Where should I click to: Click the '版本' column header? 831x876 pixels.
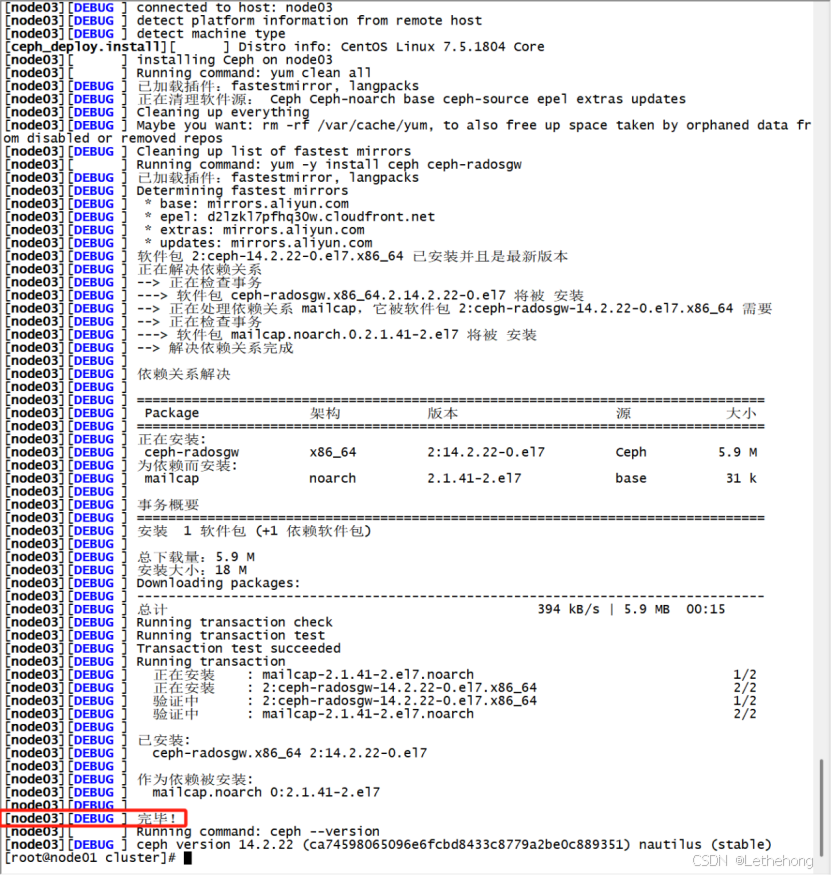[443, 413]
